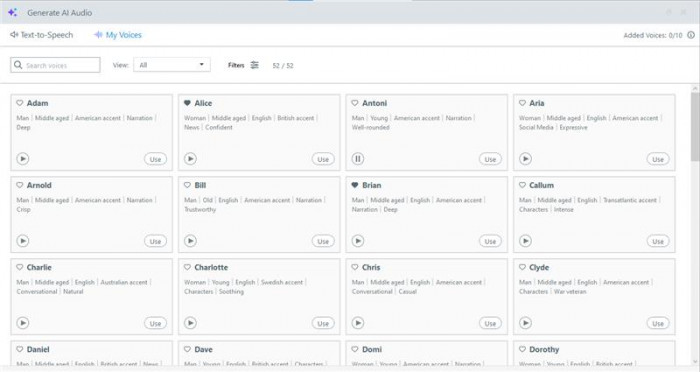Use the Charlie voice
This screenshot has width=700, height=372.
155,323
